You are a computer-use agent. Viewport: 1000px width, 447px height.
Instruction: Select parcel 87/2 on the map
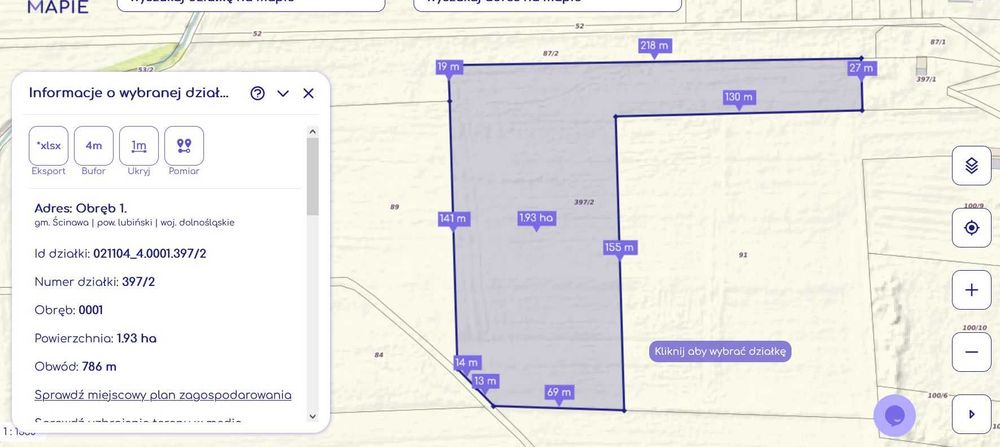coord(551,54)
